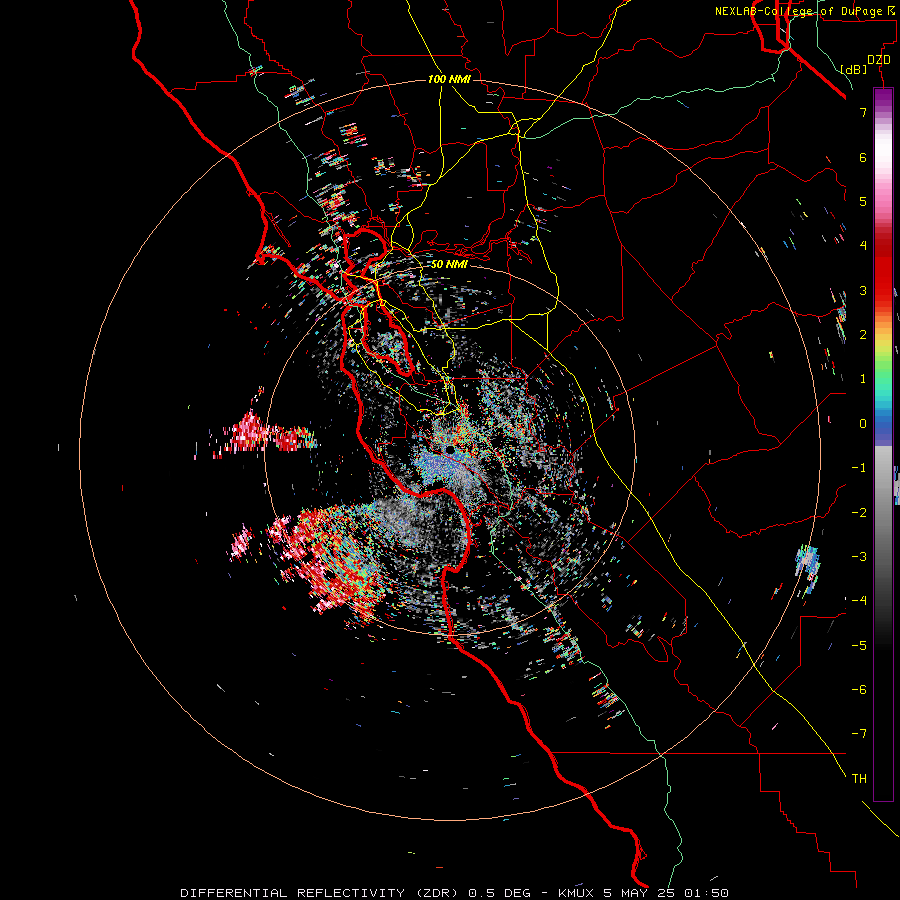
Task: Click "(ZDR)" in the bottom caption
Action: [x=437, y=893]
